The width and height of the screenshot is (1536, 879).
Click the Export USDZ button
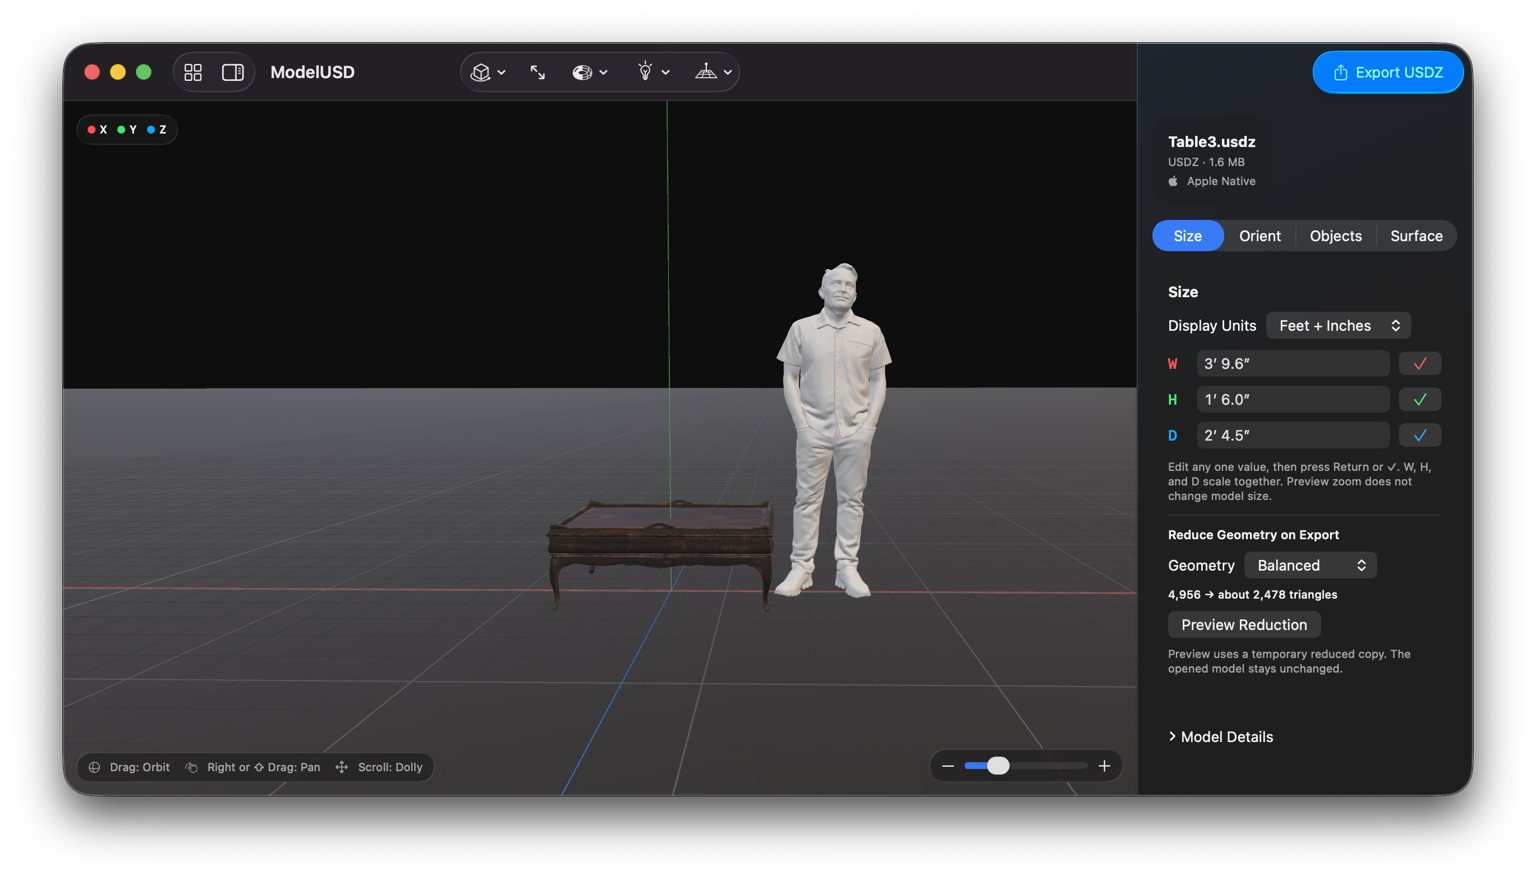tap(1388, 72)
